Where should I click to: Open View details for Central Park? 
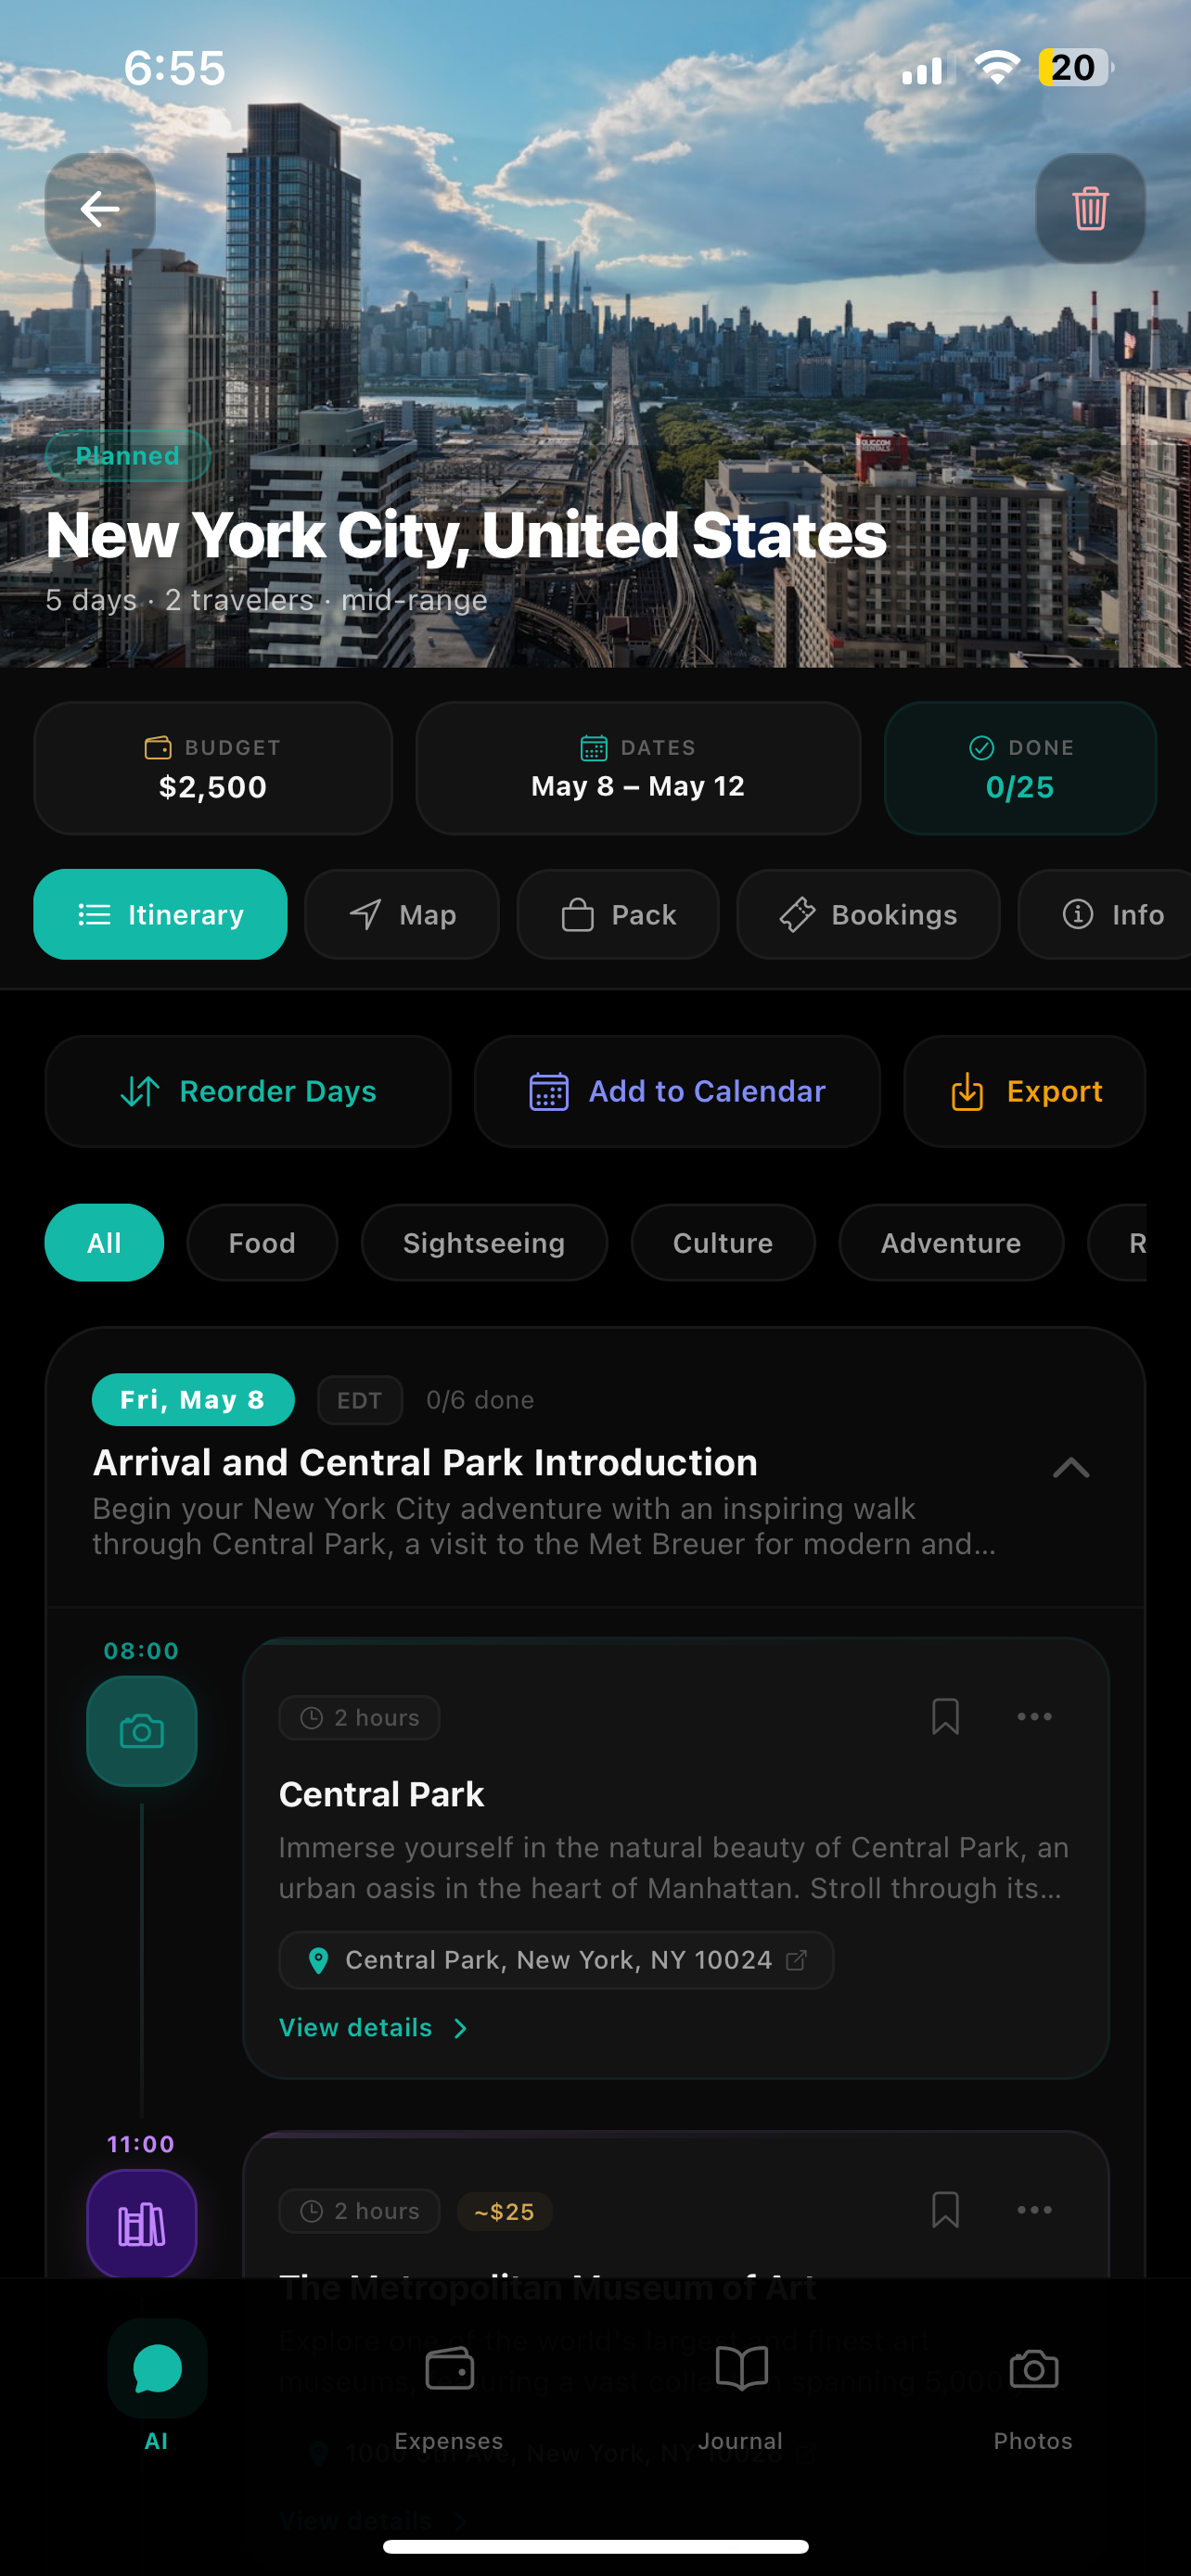pos(373,2028)
